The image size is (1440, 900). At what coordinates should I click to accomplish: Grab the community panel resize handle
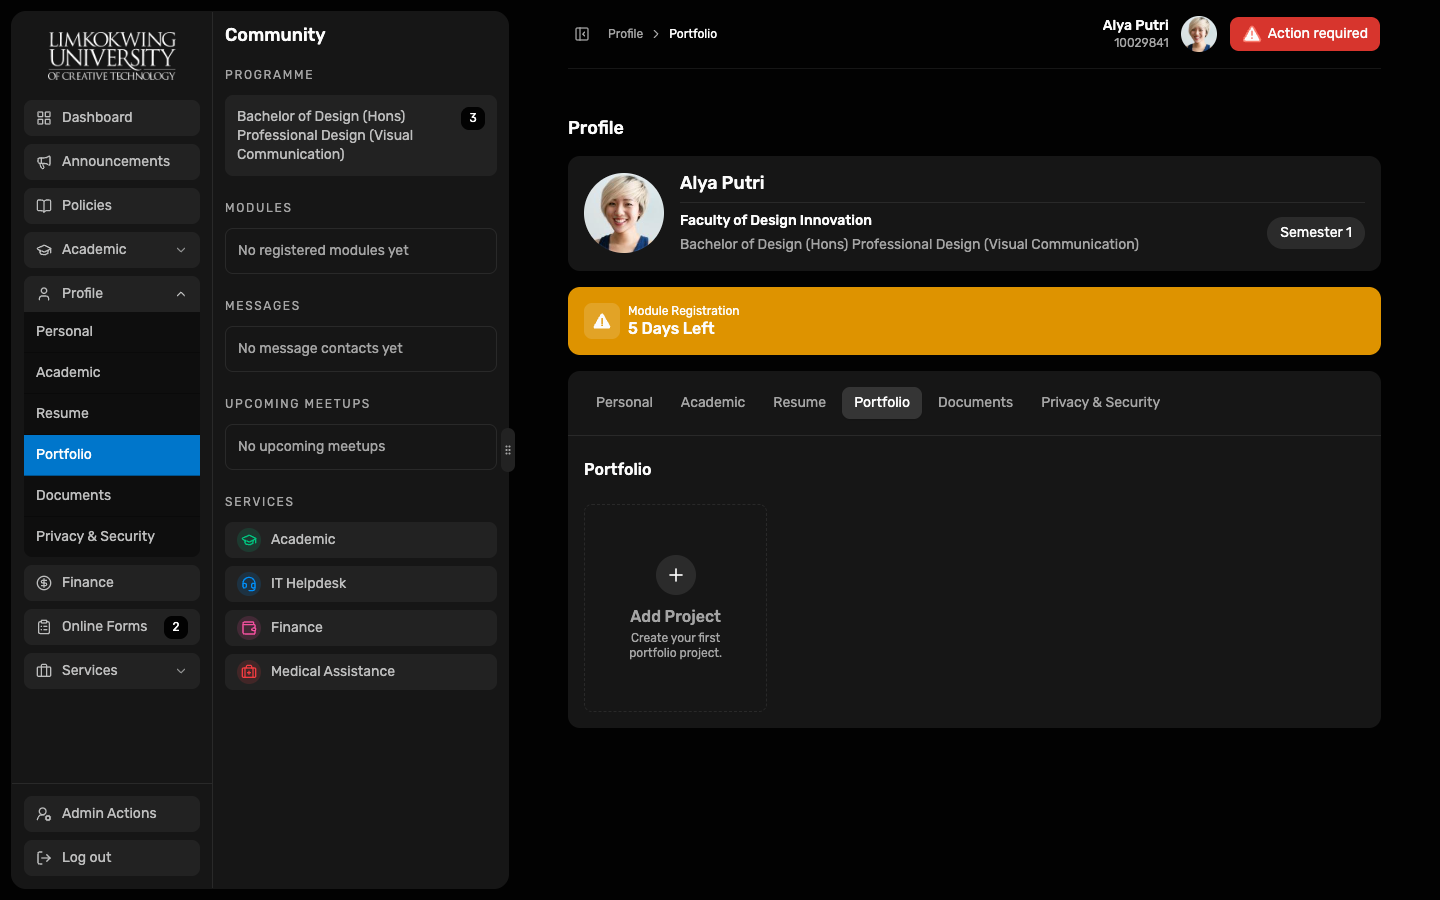[x=508, y=450]
